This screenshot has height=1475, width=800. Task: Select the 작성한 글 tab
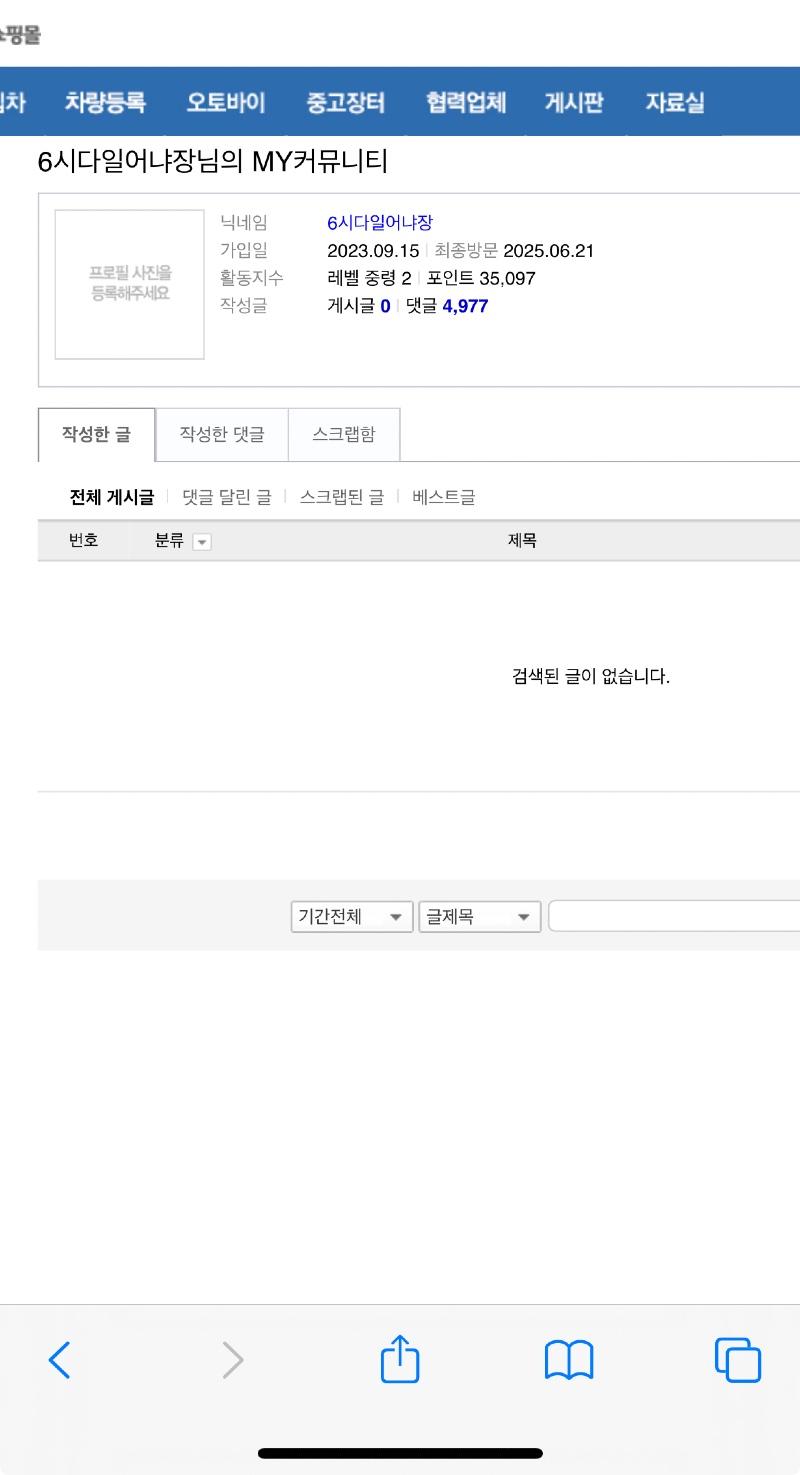point(96,434)
